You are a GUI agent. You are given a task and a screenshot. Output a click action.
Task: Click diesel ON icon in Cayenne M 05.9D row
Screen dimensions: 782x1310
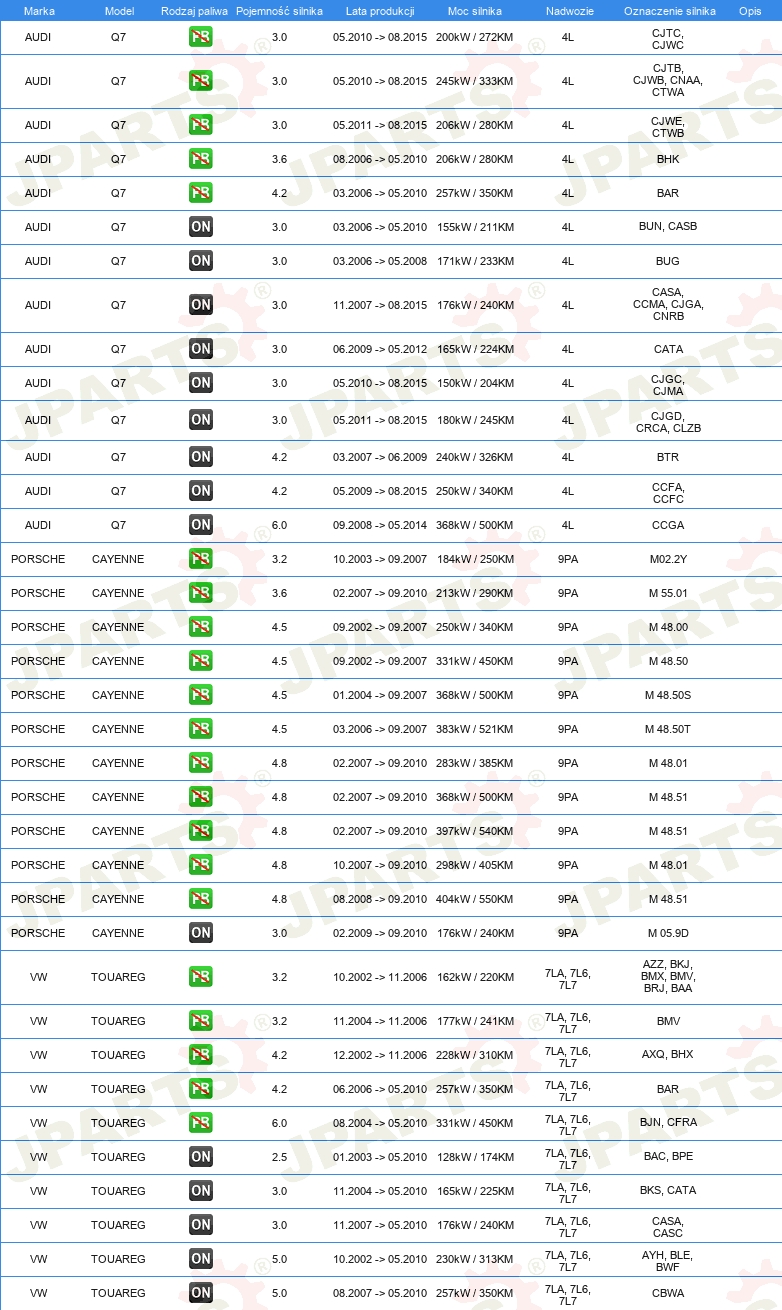coord(201,933)
